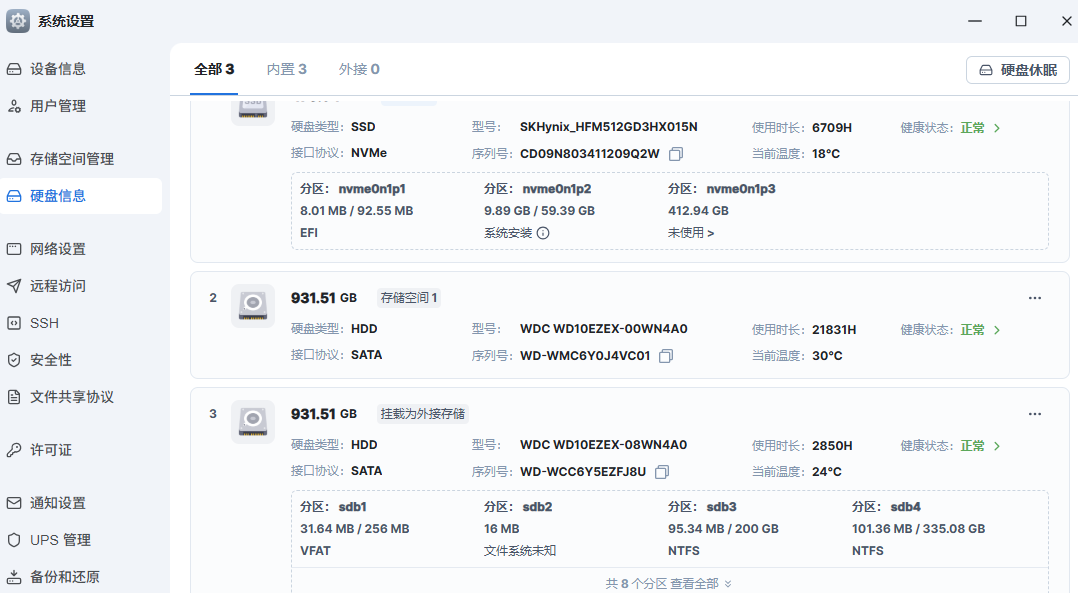This screenshot has width=1078, height=593.
Task: Open more options for disk 2
Action: [x=1035, y=298]
